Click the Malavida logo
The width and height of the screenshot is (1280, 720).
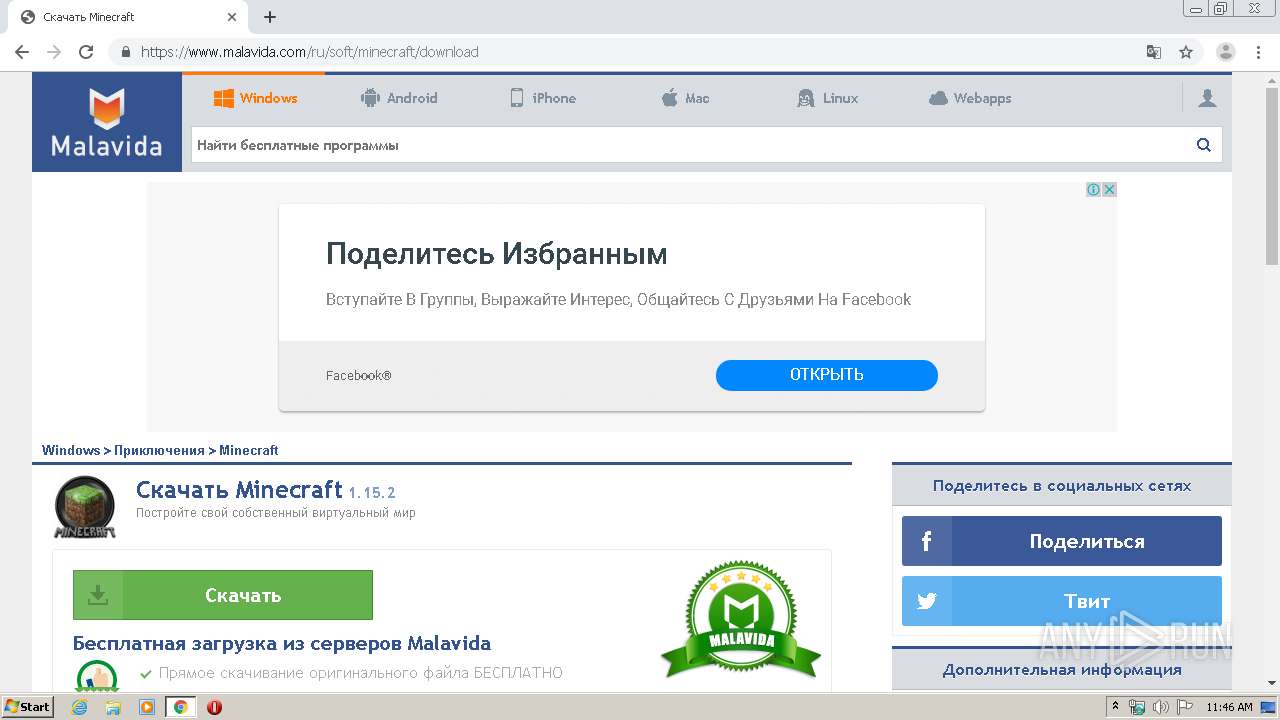click(107, 122)
